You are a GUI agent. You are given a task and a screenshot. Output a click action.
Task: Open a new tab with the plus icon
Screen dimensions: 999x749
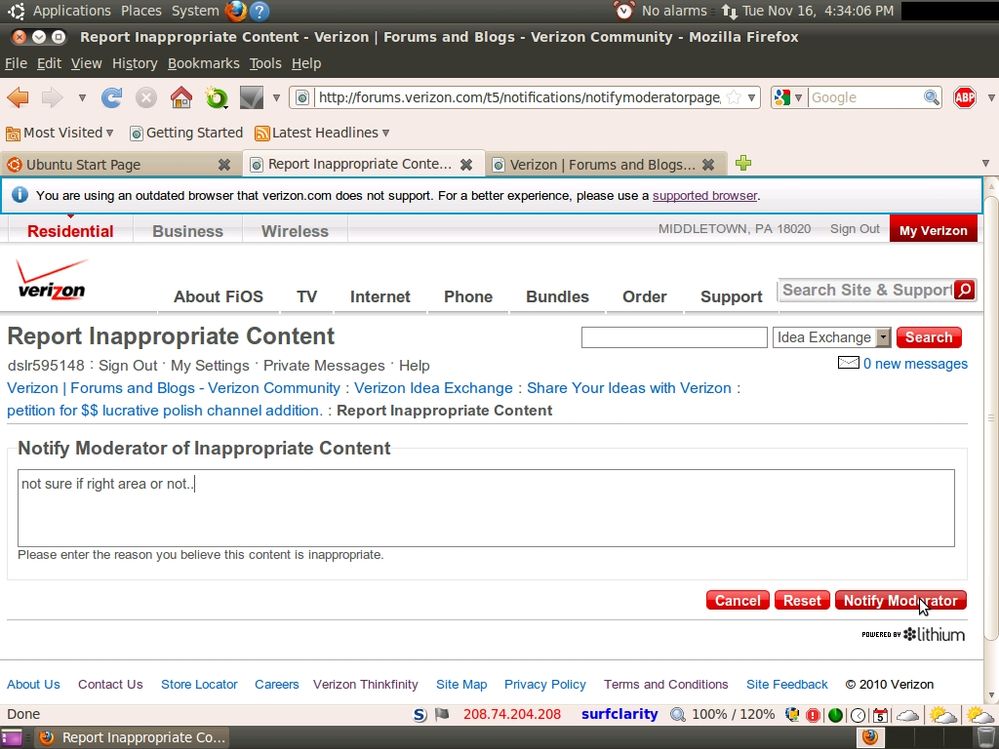click(x=743, y=163)
